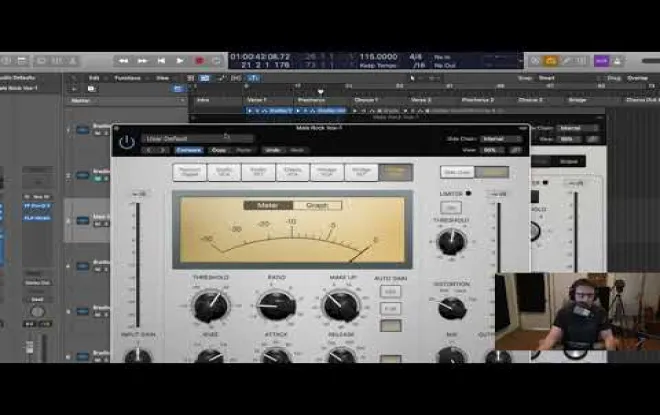This screenshot has height=415, width=660.
Task: Click the Input Gain knob
Action: [138, 356]
